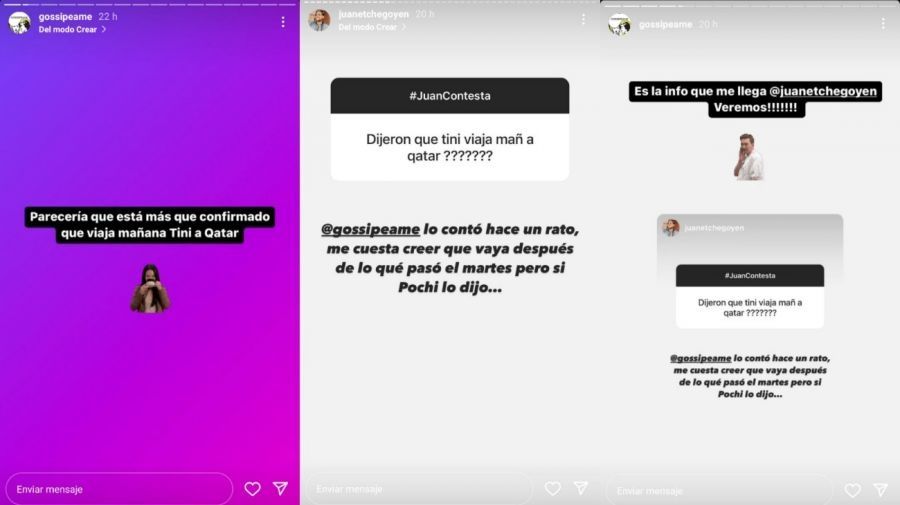Focus Enviar mensaje field in purple story
This screenshot has height=505, width=900.
coord(119,489)
